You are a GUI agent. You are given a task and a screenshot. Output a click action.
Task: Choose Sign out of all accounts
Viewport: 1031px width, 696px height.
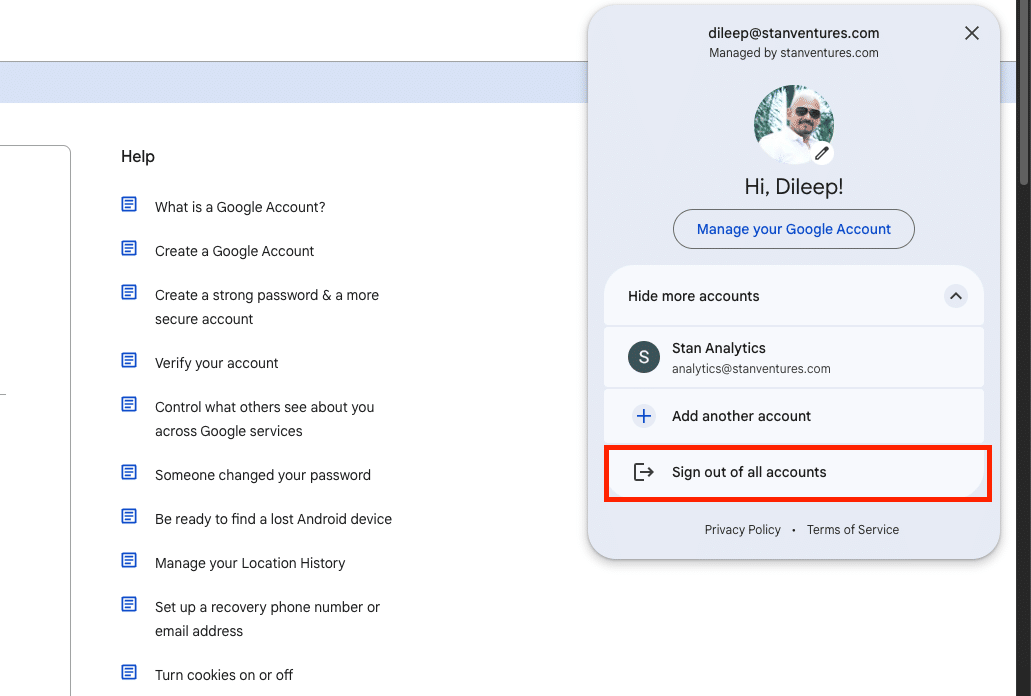(749, 472)
